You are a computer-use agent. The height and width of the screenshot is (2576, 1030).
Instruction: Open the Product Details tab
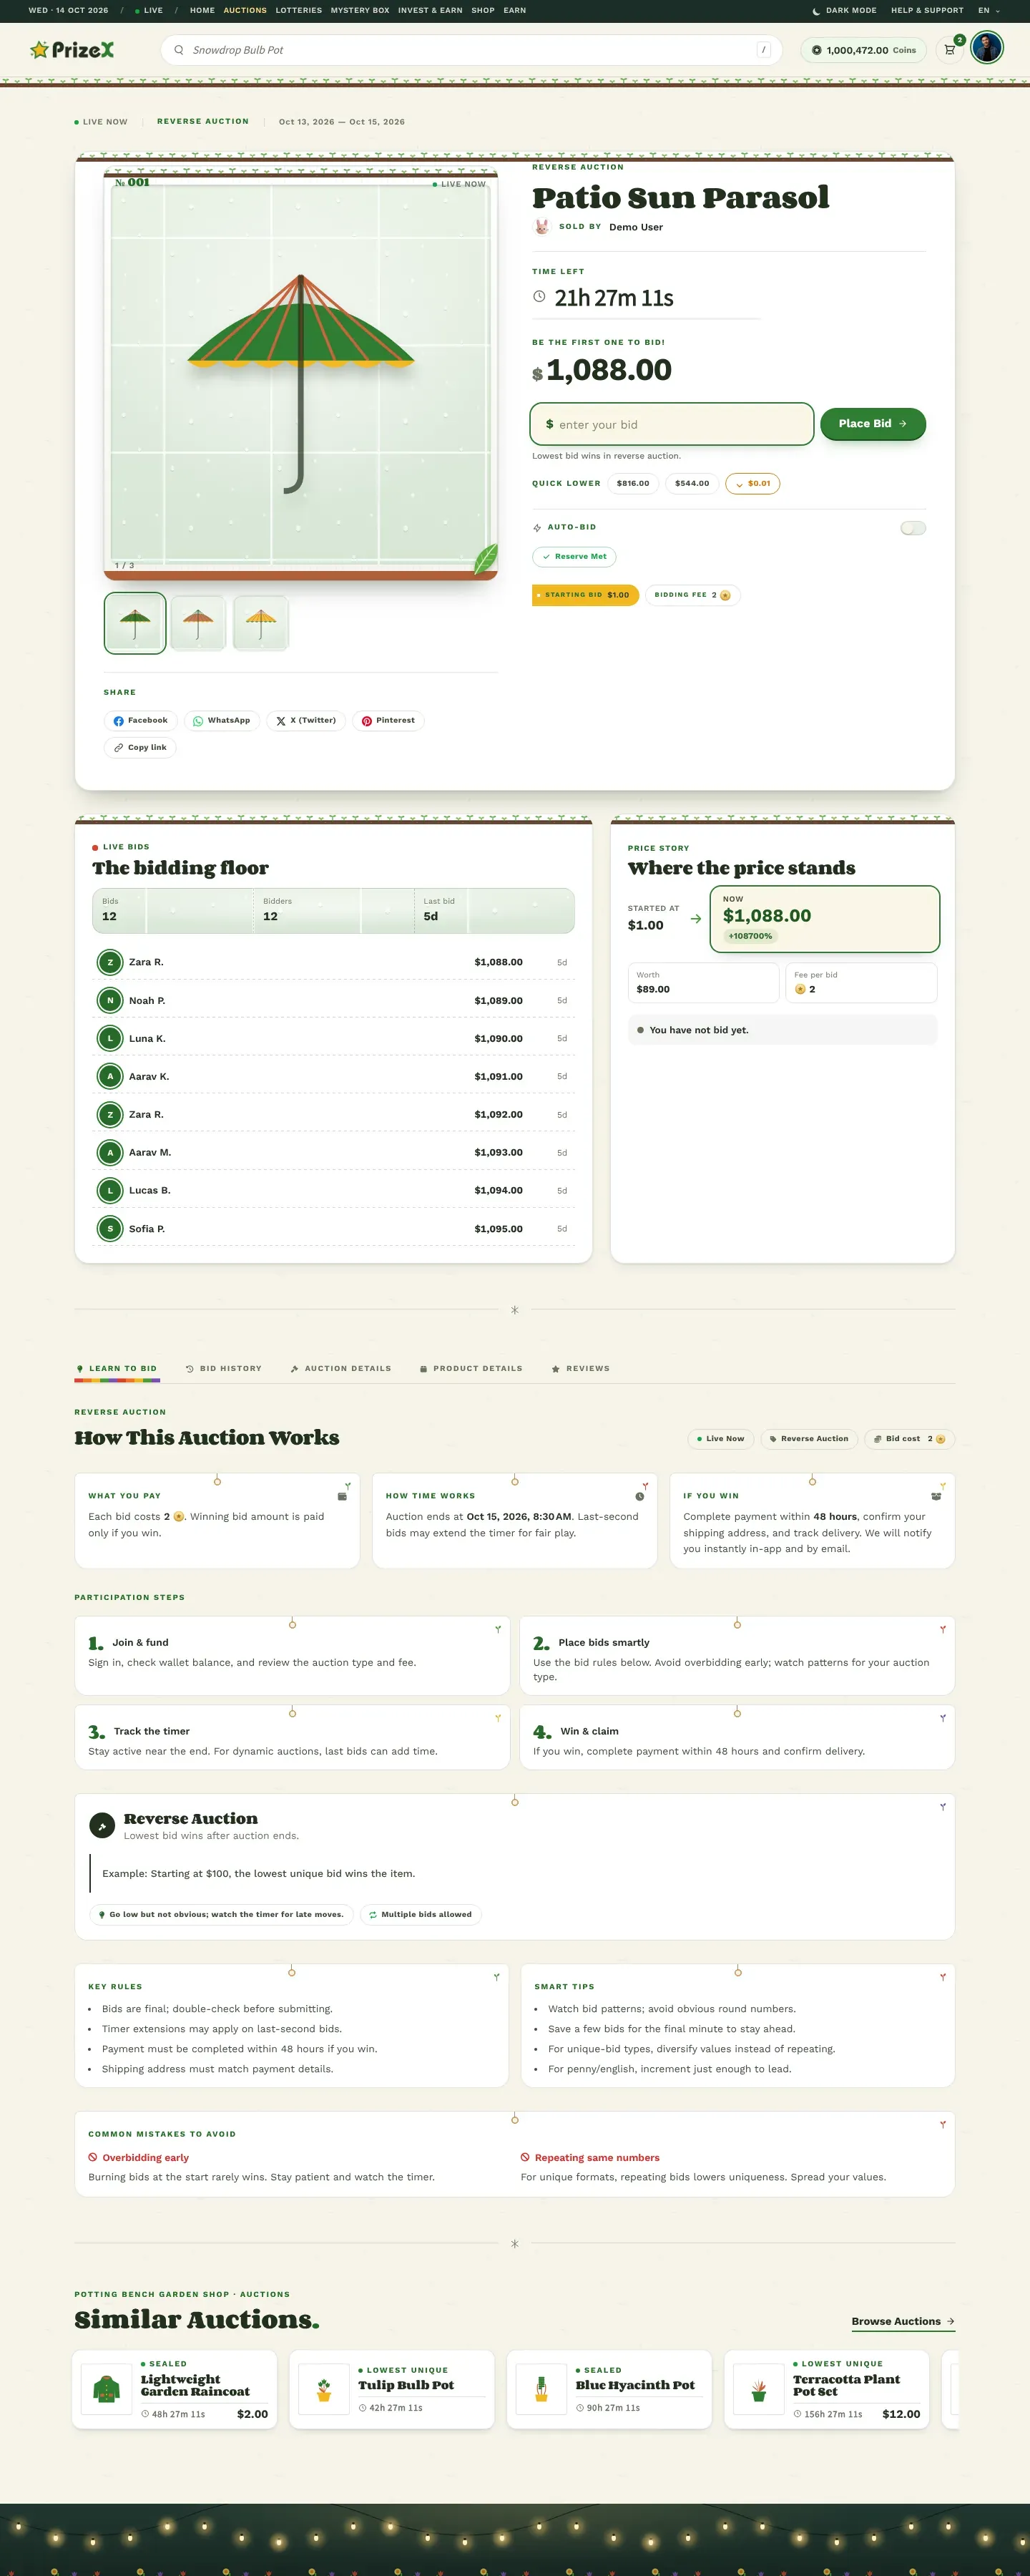pos(471,1368)
